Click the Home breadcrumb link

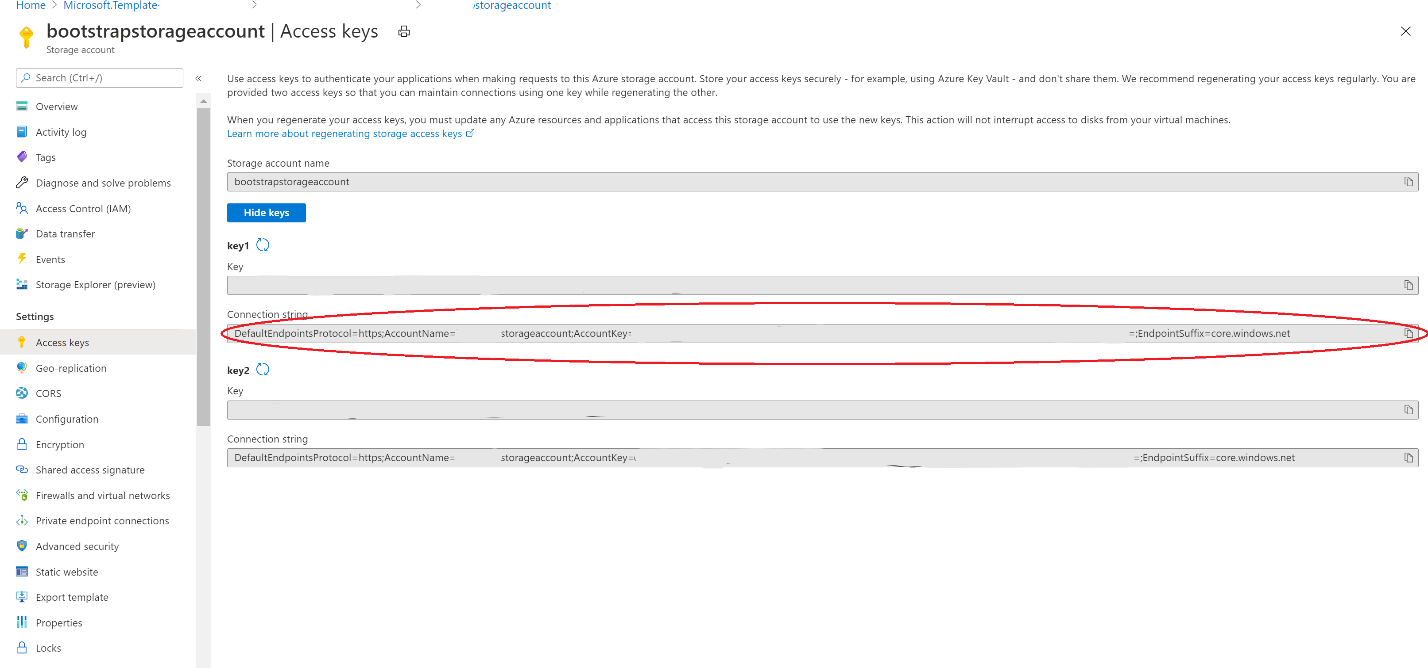(30, 5)
